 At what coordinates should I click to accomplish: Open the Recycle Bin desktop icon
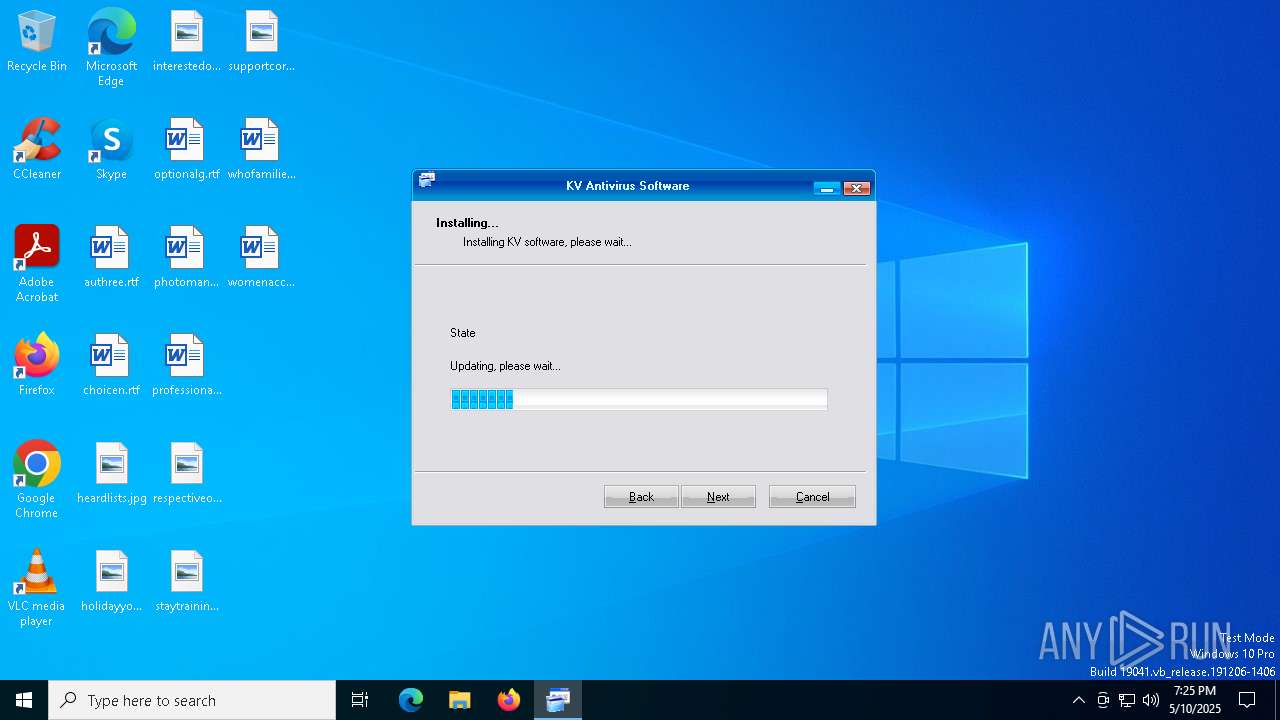coord(37,42)
